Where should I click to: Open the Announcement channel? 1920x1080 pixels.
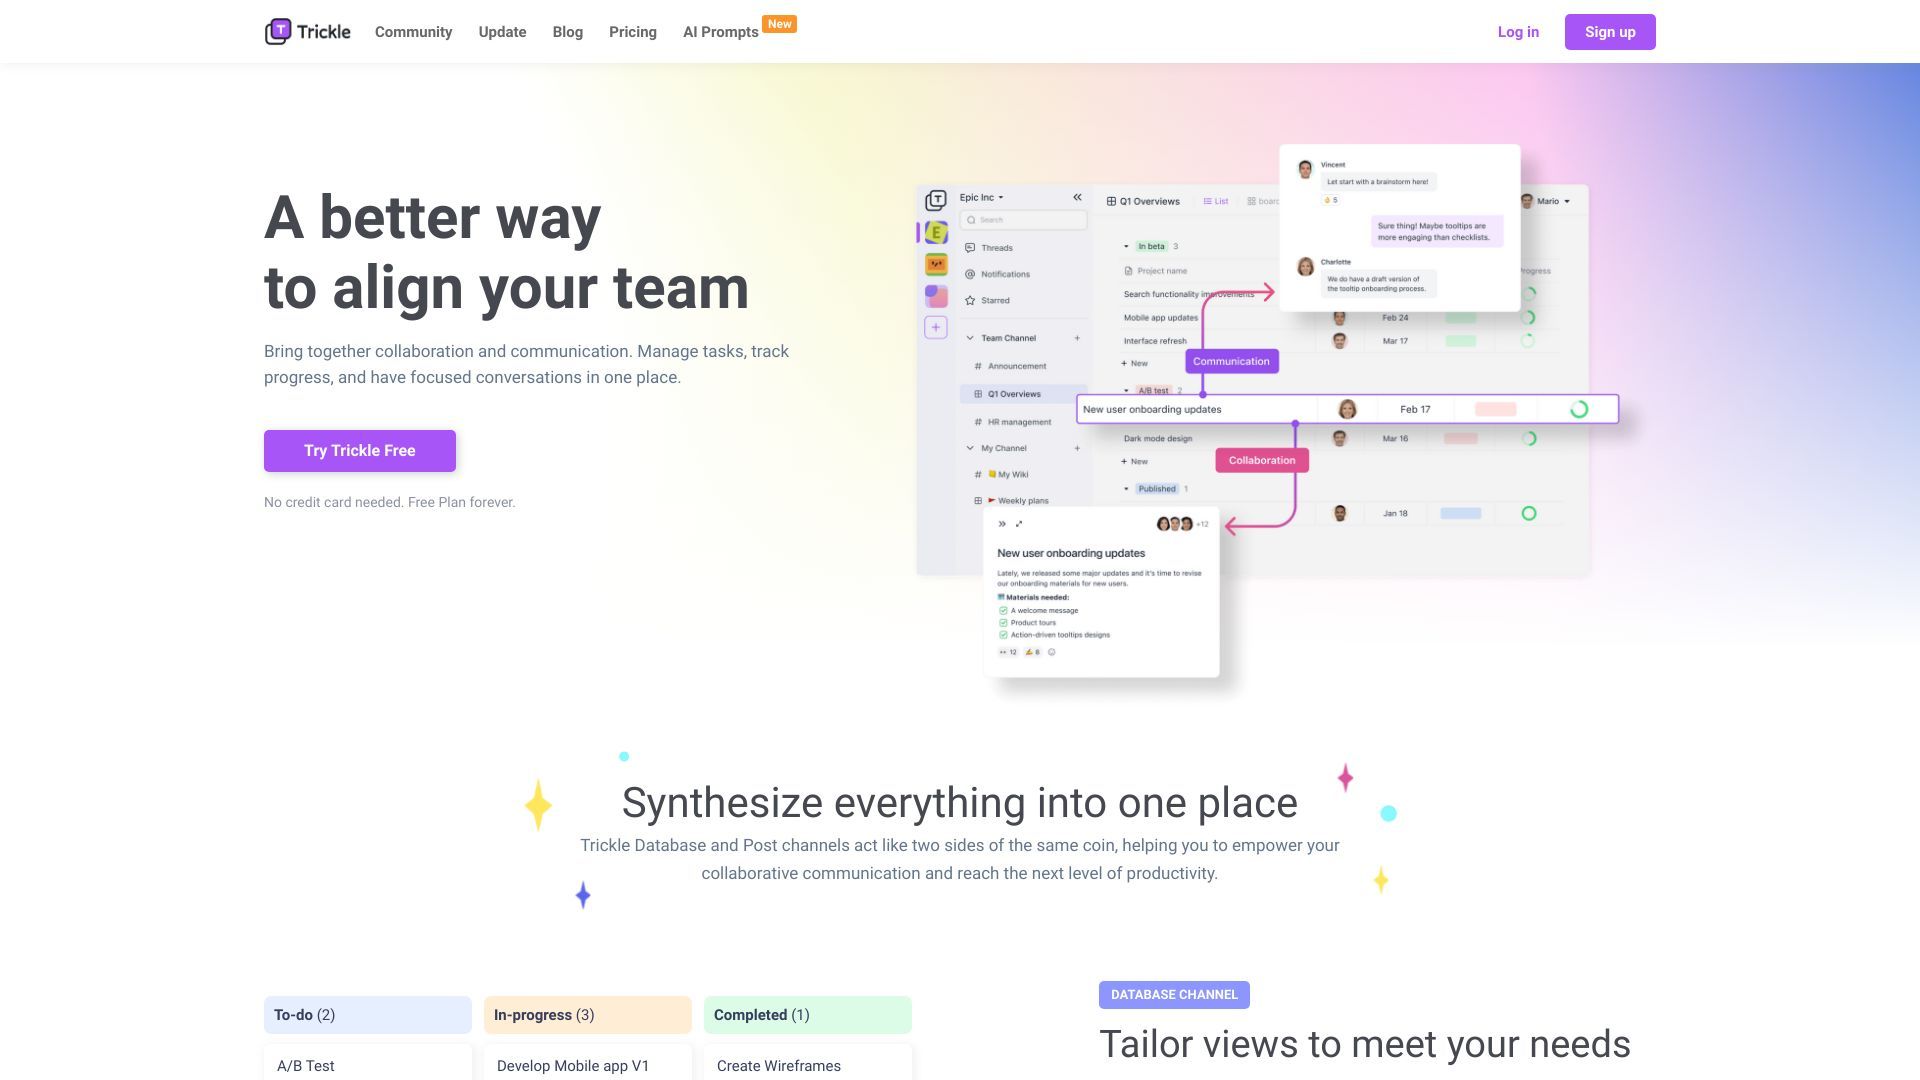pos(1011,366)
